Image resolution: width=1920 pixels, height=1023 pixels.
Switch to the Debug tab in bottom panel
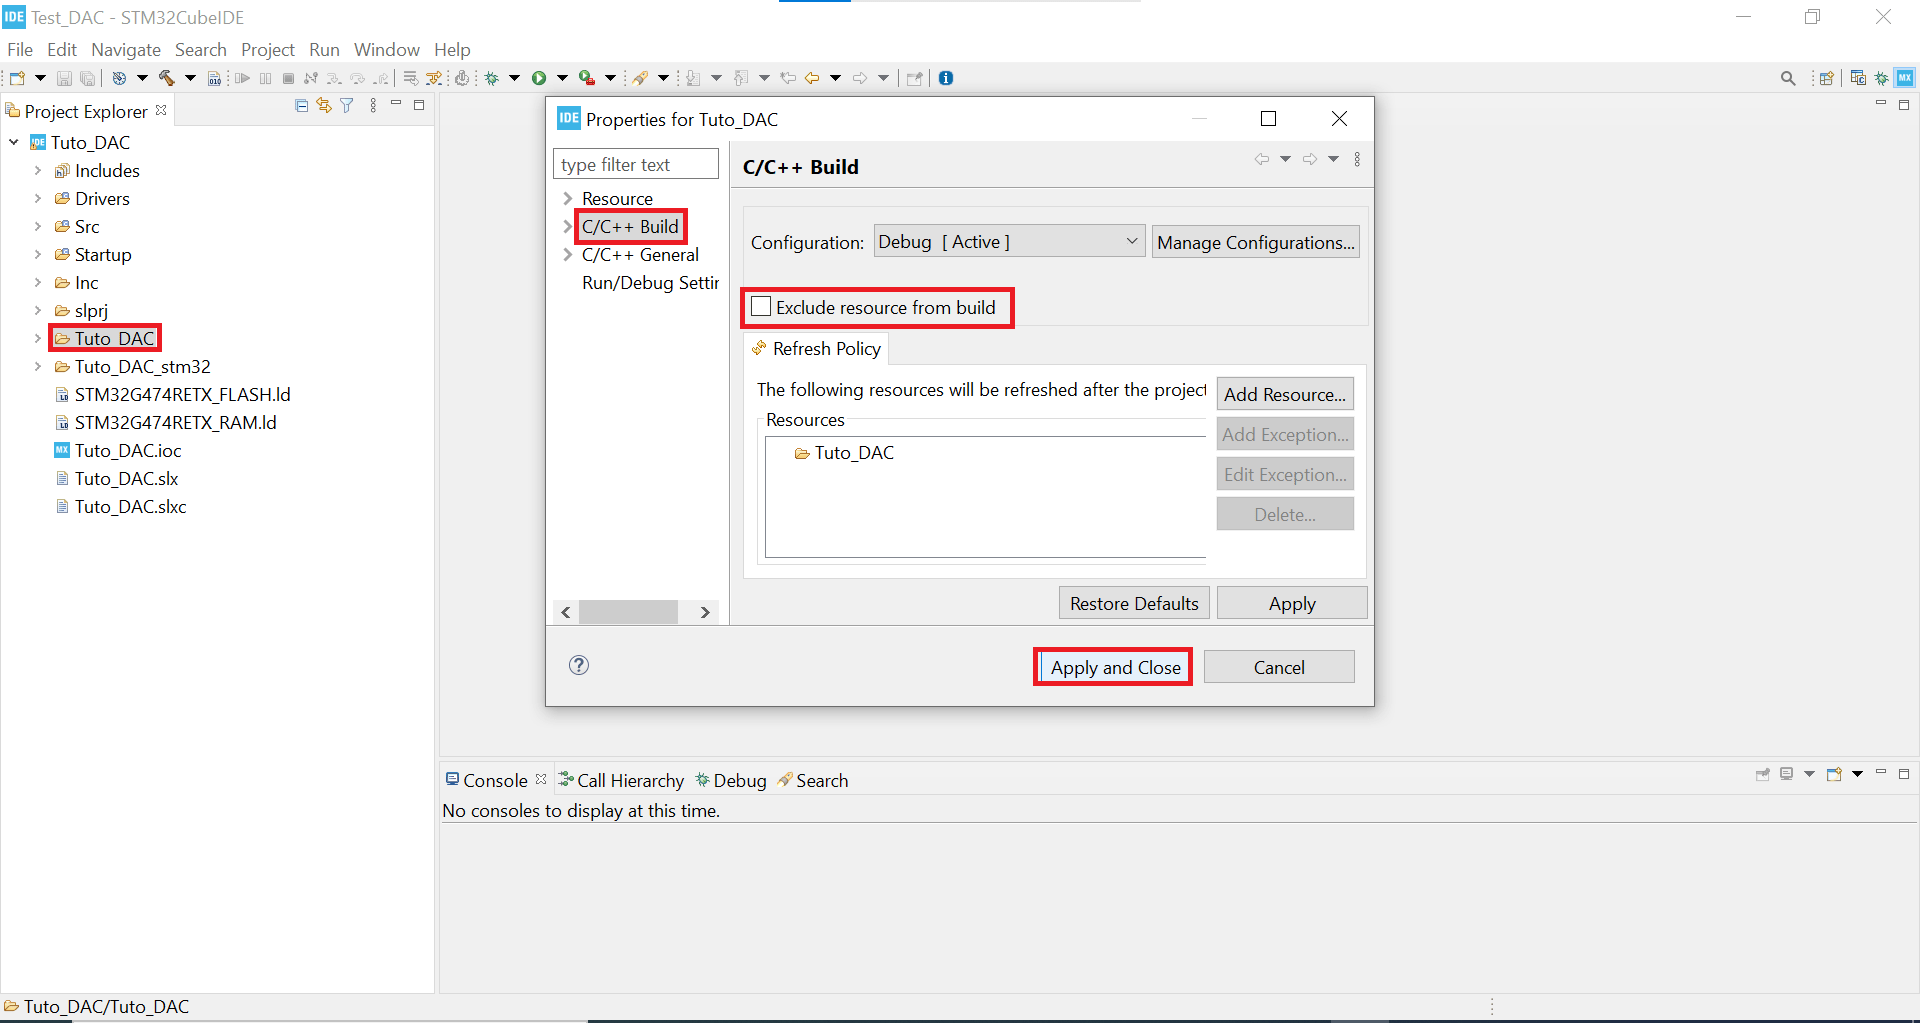[731, 780]
